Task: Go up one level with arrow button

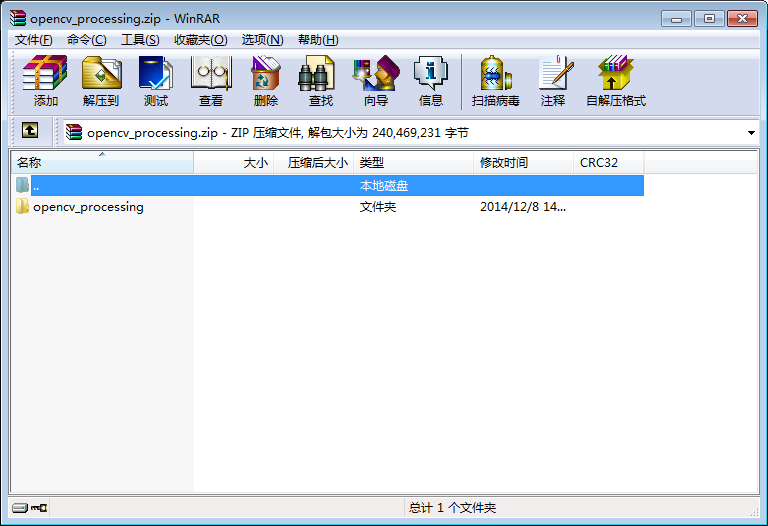Action: point(30,131)
